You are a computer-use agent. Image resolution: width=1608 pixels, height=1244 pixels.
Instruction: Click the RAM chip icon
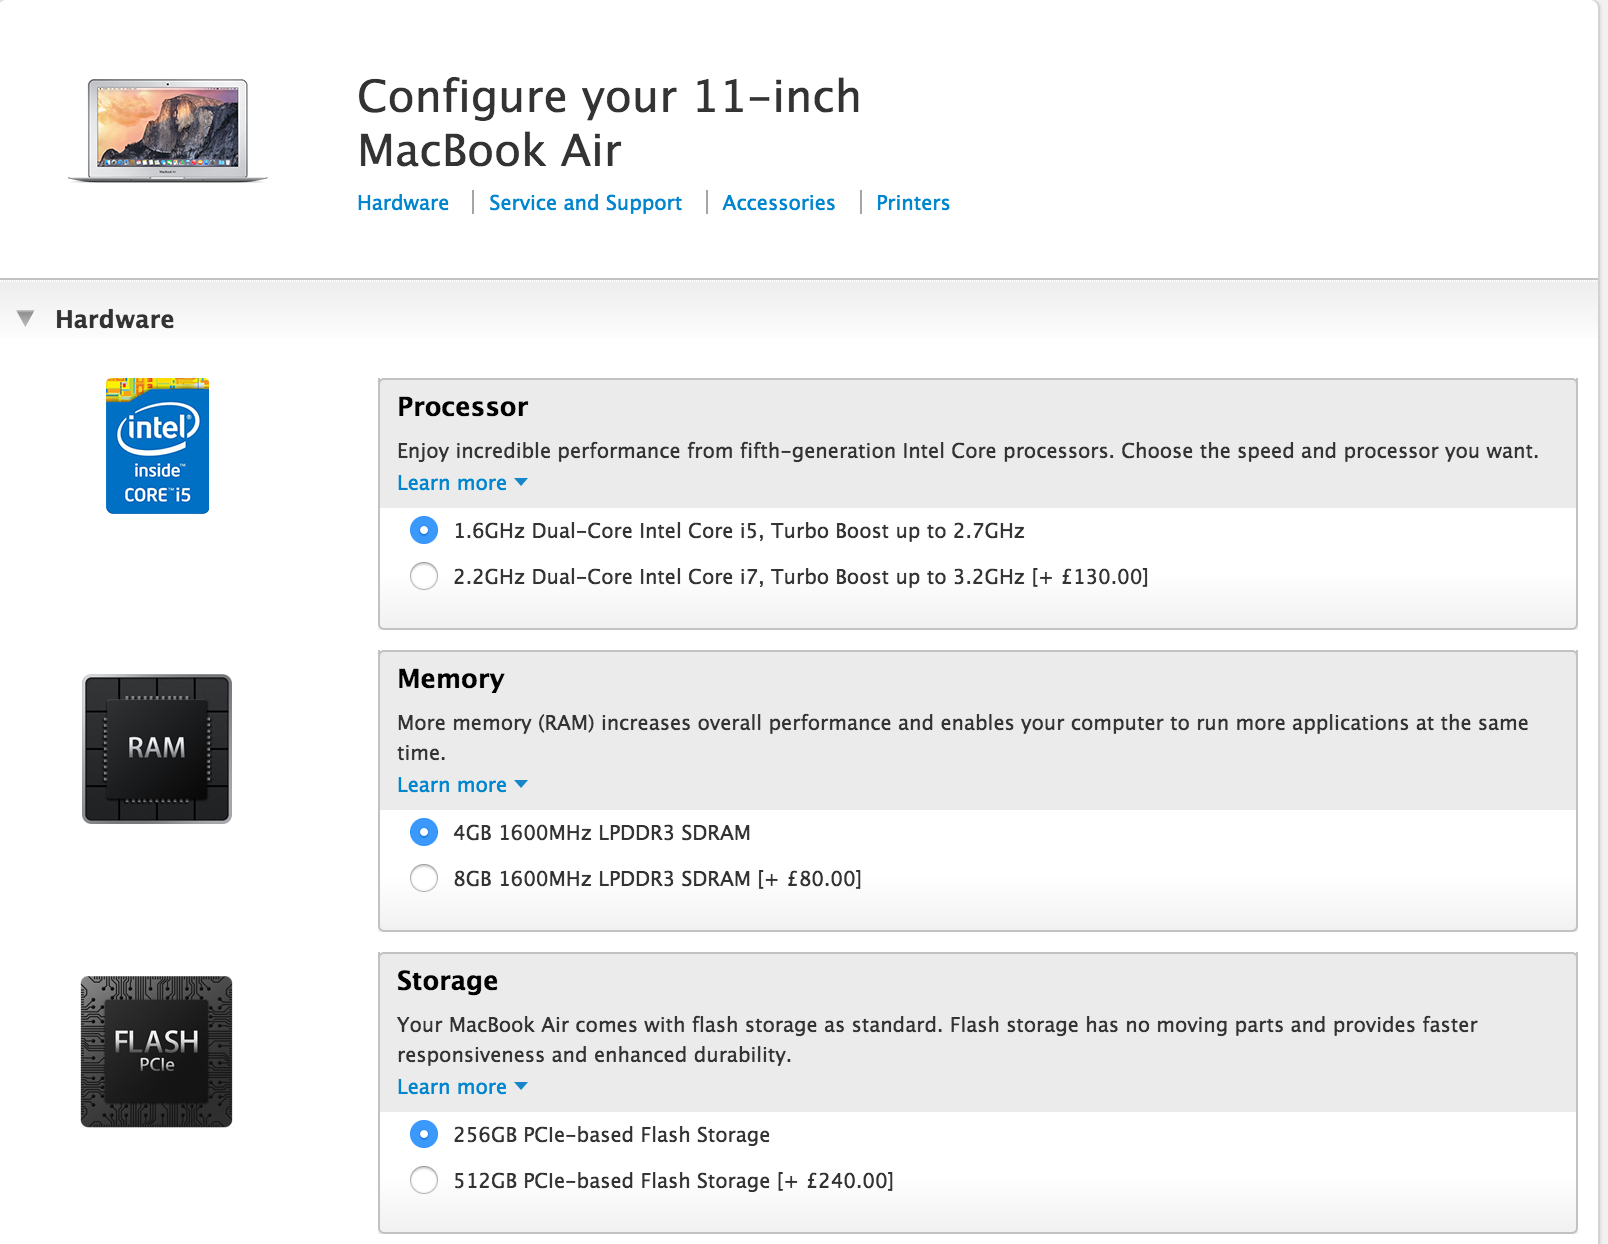pos(157,749)
